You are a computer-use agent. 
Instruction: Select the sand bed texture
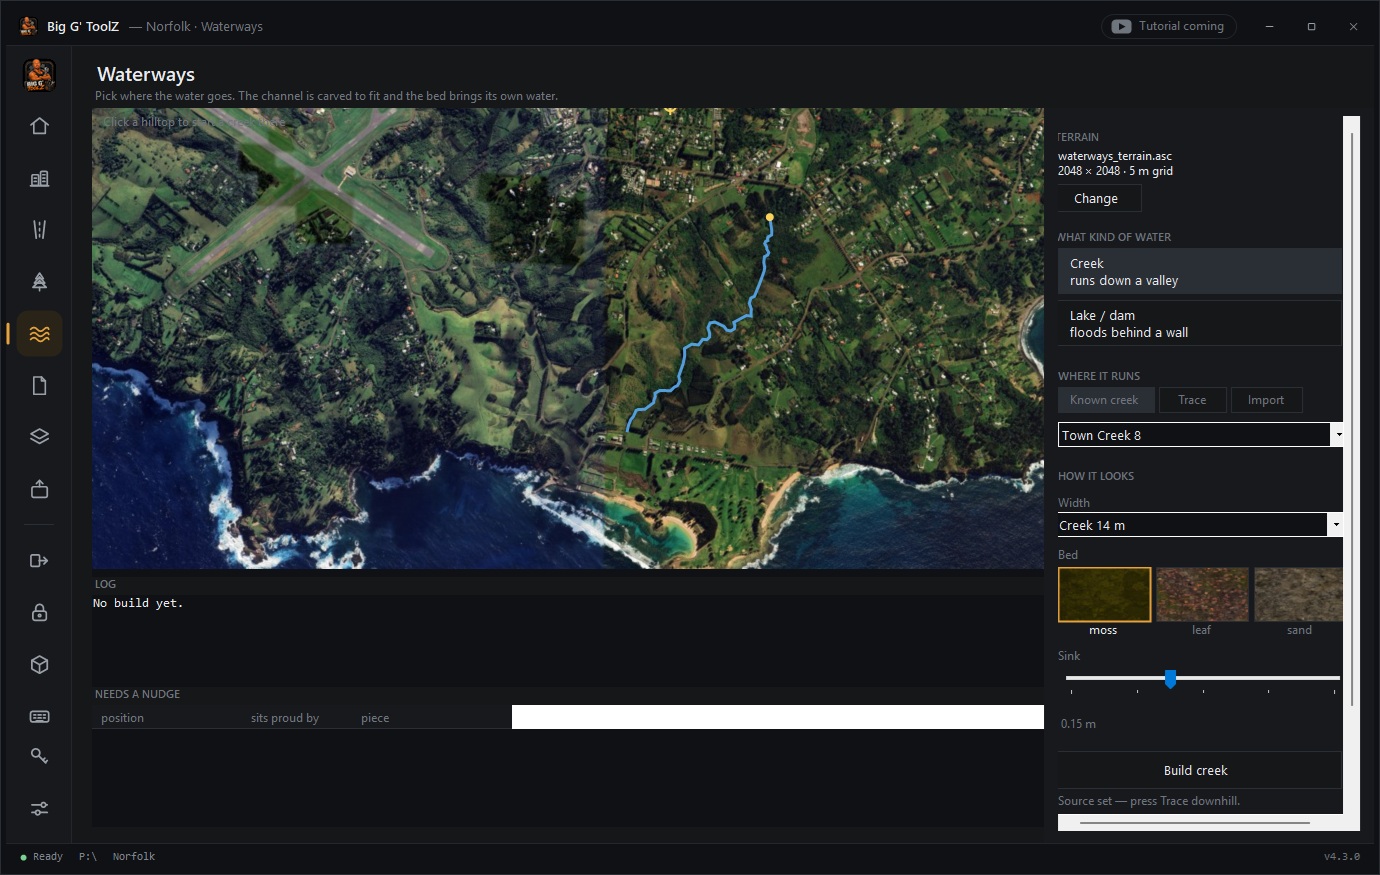[1299, 595]
